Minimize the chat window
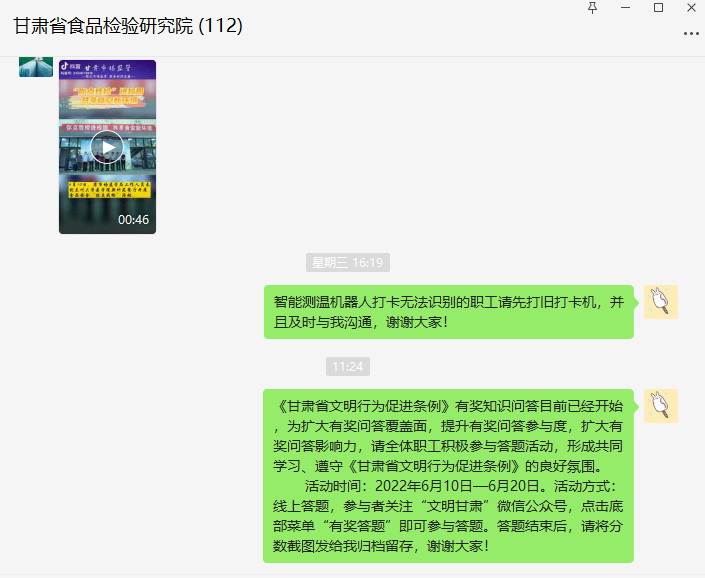Viewport: 705px width, 578px height. coord(625,8)
